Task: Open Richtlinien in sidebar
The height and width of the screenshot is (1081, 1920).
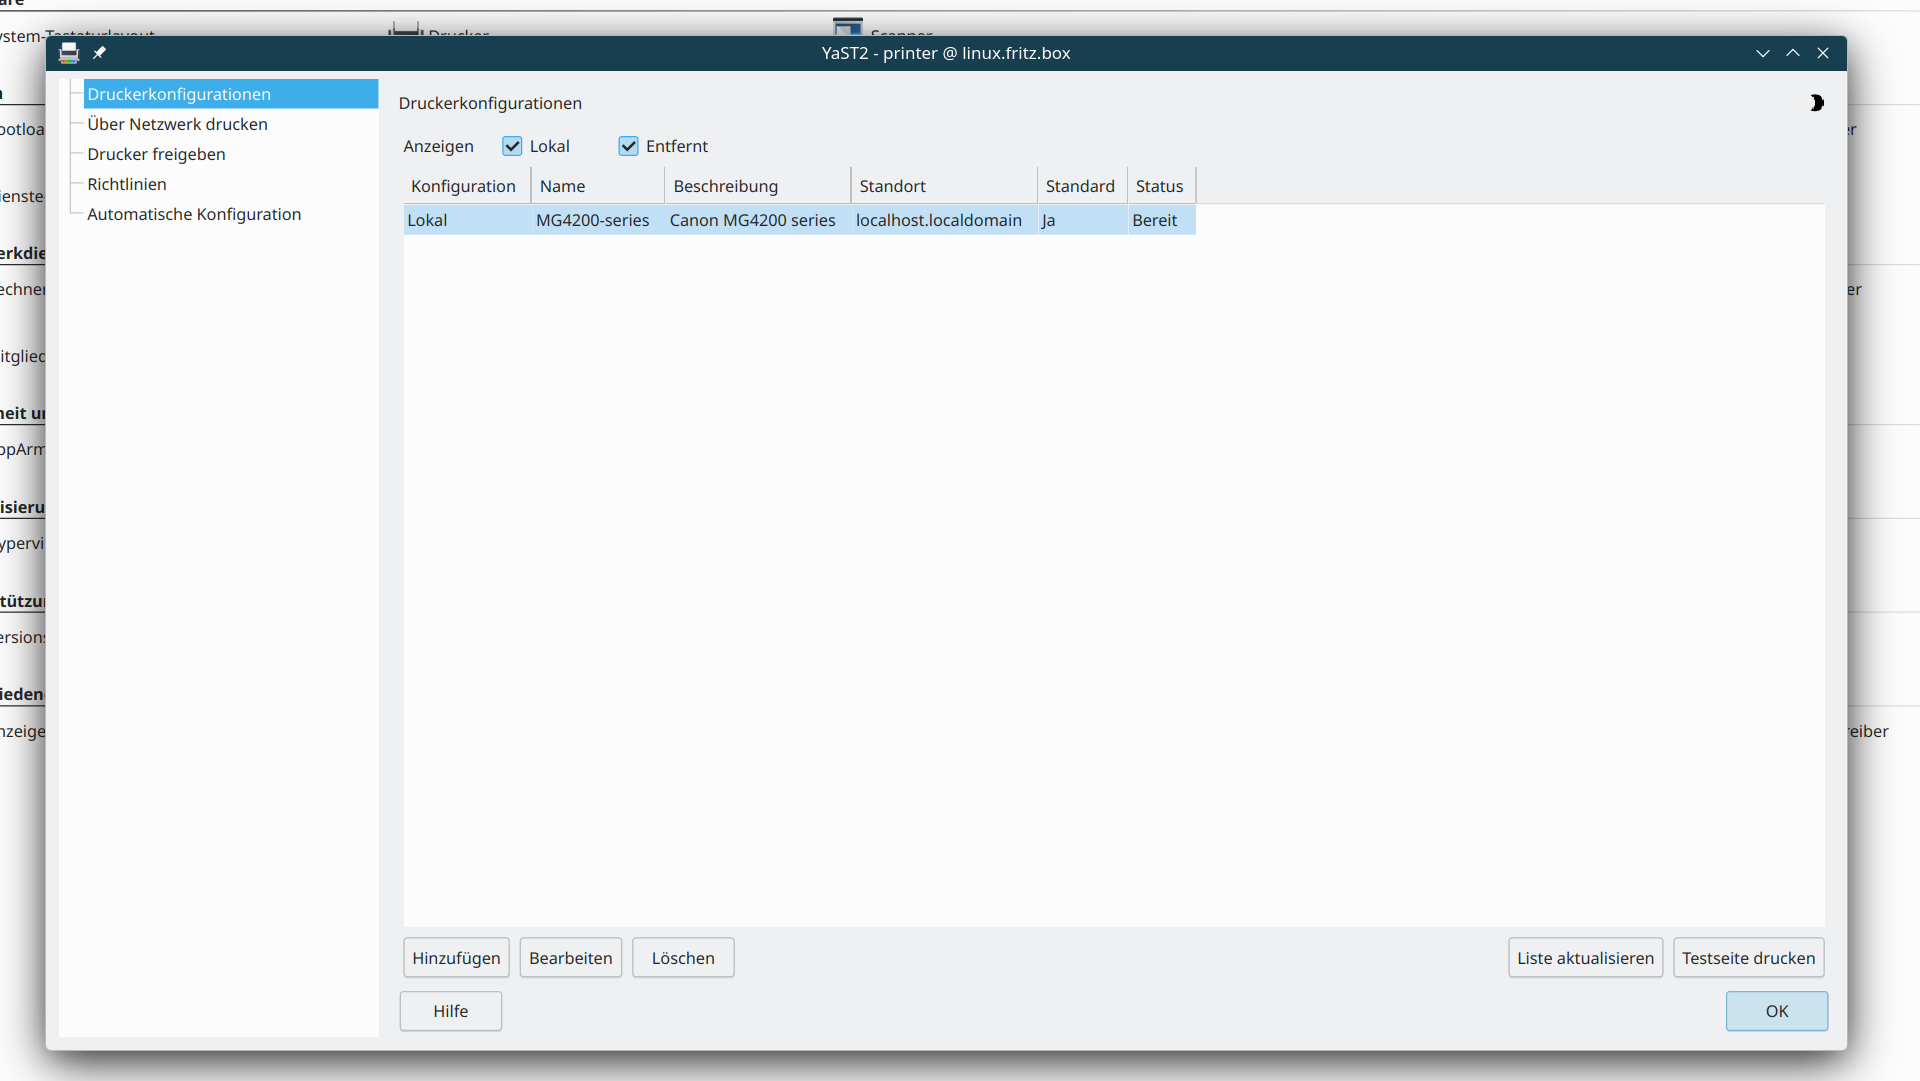Action: [x=127, y=184]
